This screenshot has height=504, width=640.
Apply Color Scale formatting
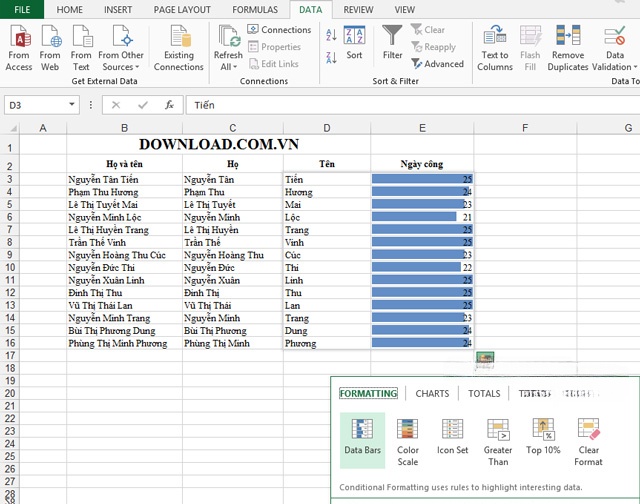click(x=407, y=440)
